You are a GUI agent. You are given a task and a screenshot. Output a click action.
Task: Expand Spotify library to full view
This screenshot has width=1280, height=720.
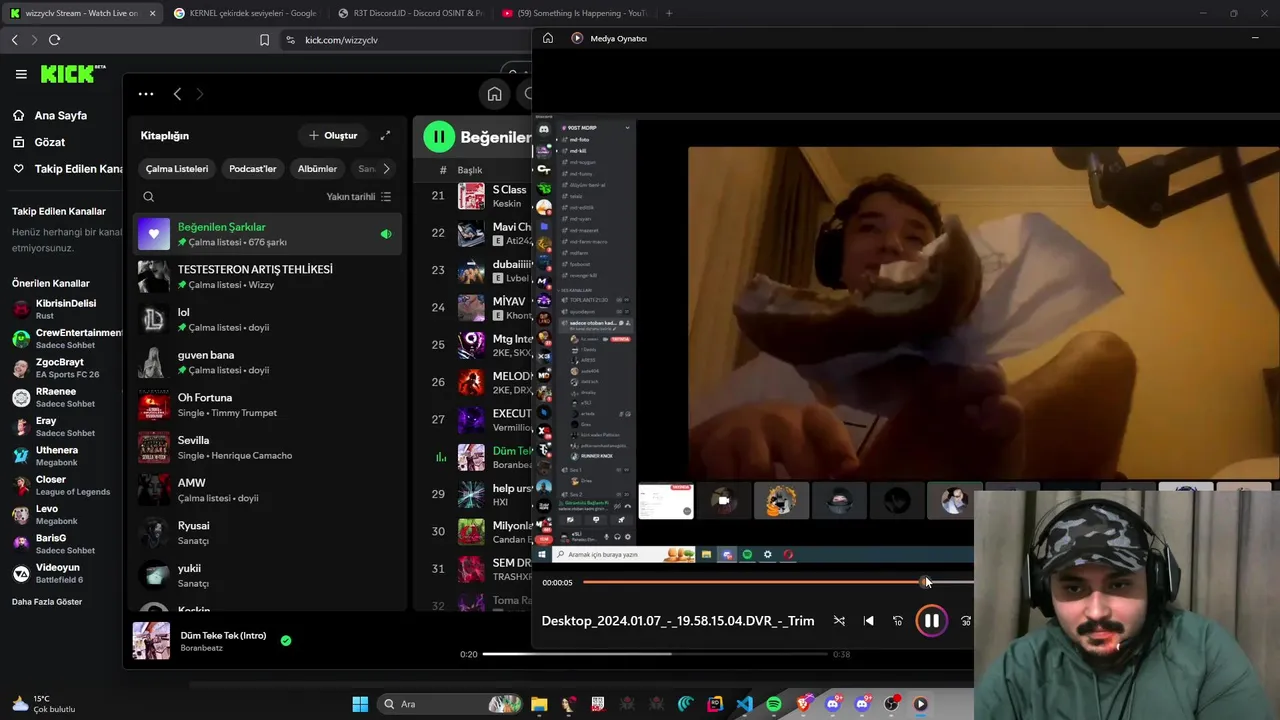coord(385,135)
